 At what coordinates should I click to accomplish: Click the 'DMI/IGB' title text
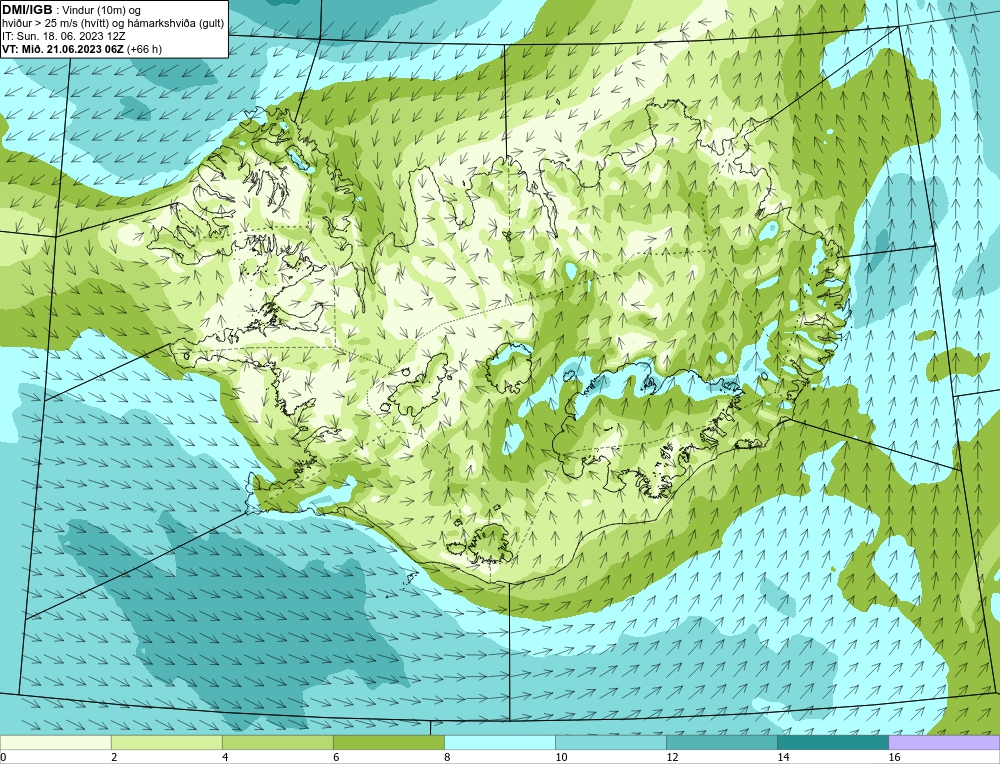tap(27, 10)
